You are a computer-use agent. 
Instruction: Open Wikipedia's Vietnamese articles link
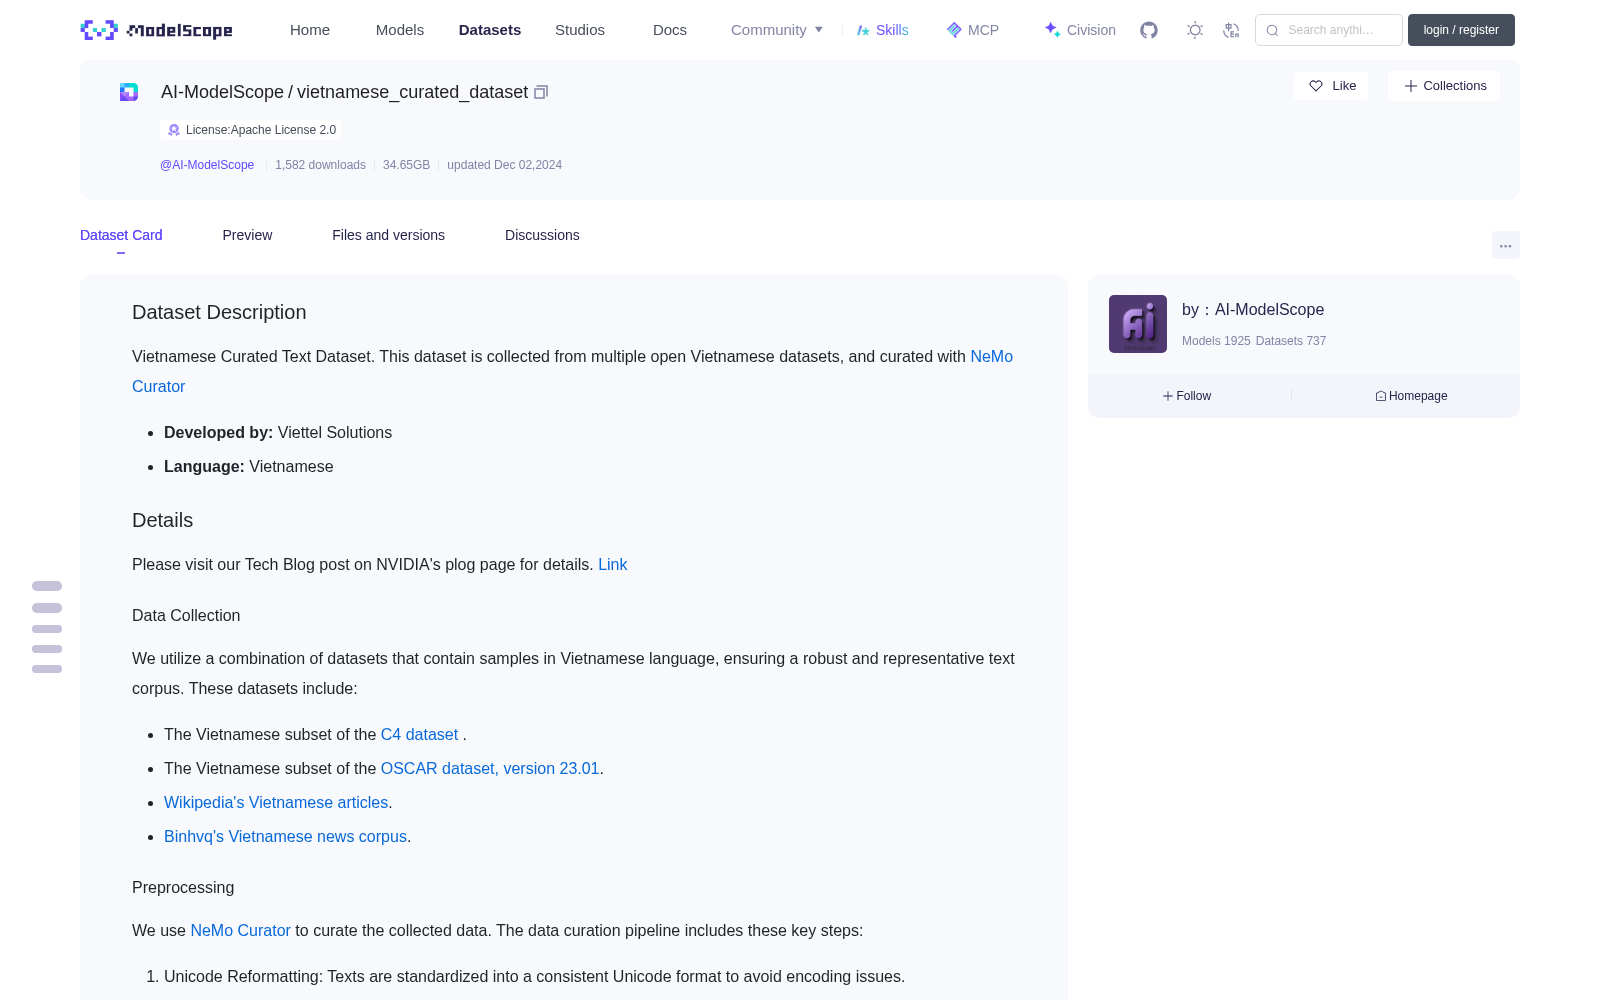[x=276, y=802]
